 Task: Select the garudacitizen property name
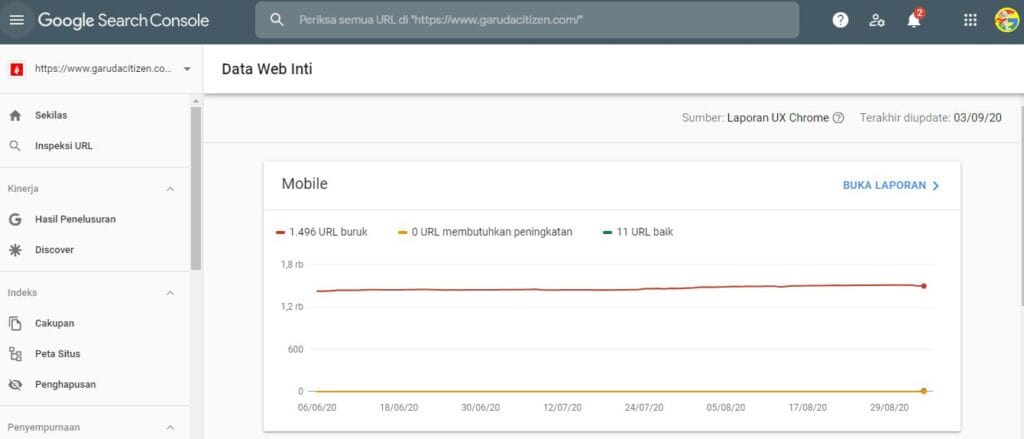pyautogui.click(x=103, y=69)
